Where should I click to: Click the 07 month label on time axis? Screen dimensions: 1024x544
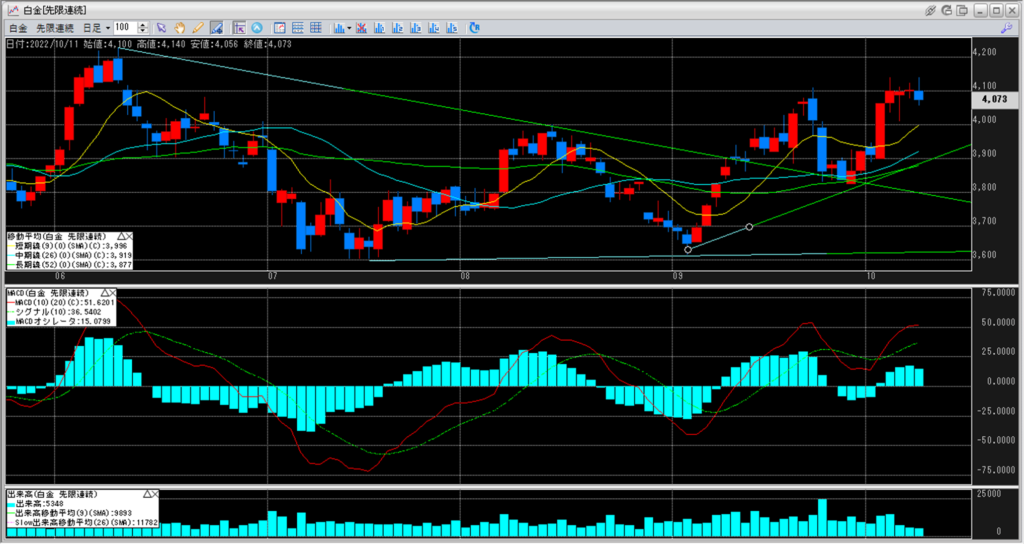click(273, 276)
